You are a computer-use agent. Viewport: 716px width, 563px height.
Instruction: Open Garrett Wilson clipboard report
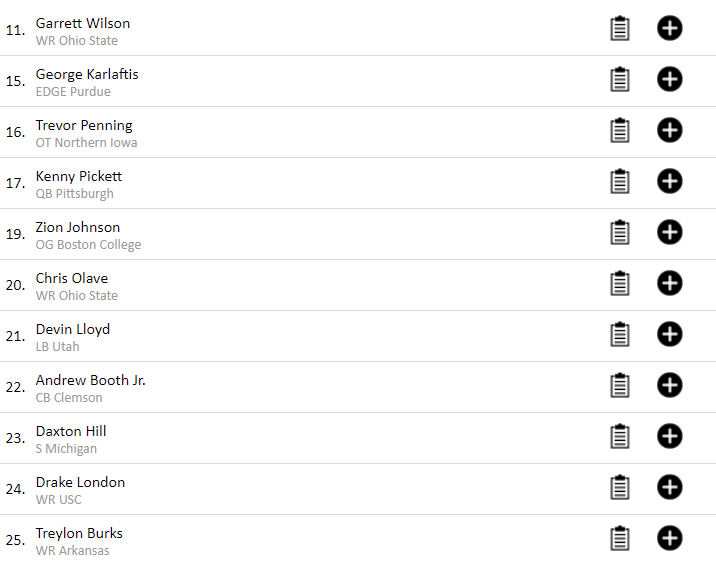coord(620,28)
